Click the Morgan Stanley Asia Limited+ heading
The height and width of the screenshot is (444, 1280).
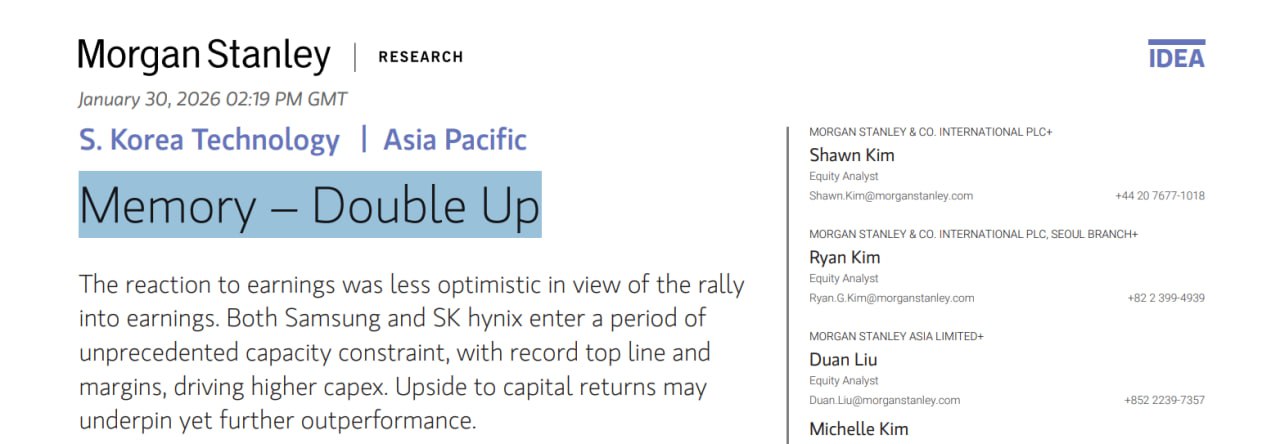pyautogui.click(x=896, y=337)
